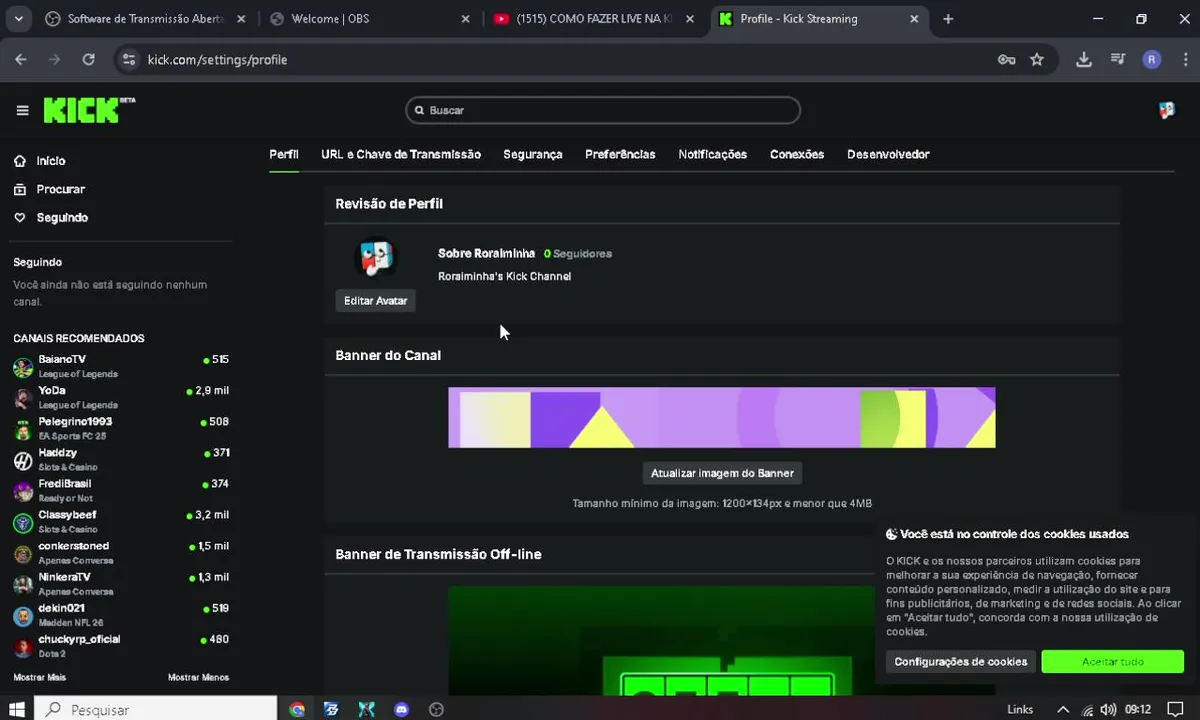Image resolution: width=1200 pixels, height=720 pixels.
Task: Open BaianoTV recommended channel
Action: coord(121,366)
